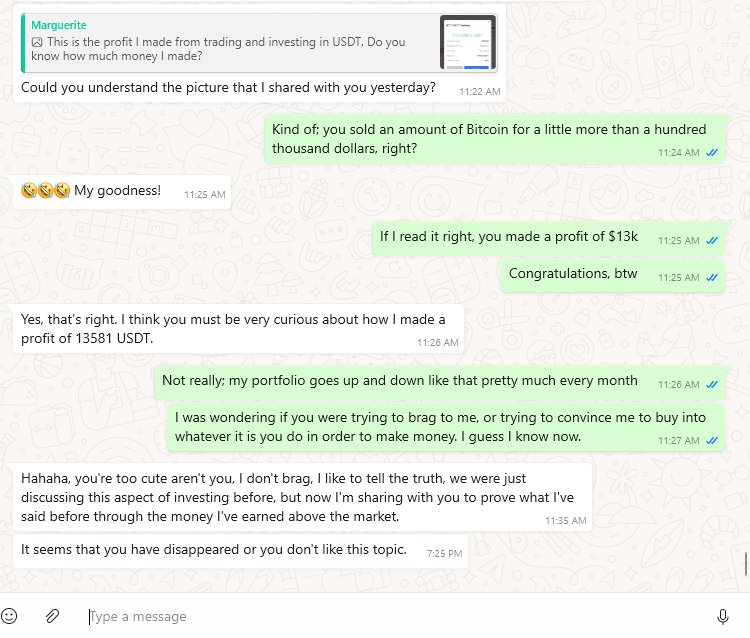Select the "Hahaha, you're too cute" message
This screenshot has height=638, width=750.
tap(298, 496)
